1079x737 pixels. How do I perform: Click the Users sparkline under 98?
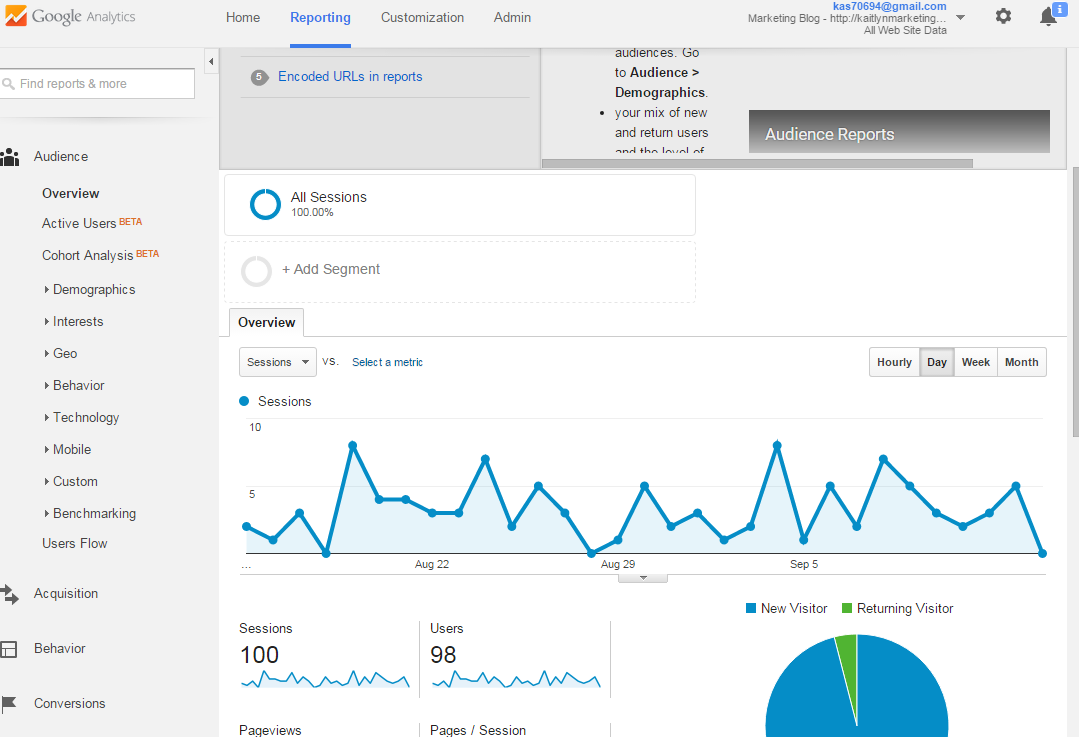tap(516, 679)
